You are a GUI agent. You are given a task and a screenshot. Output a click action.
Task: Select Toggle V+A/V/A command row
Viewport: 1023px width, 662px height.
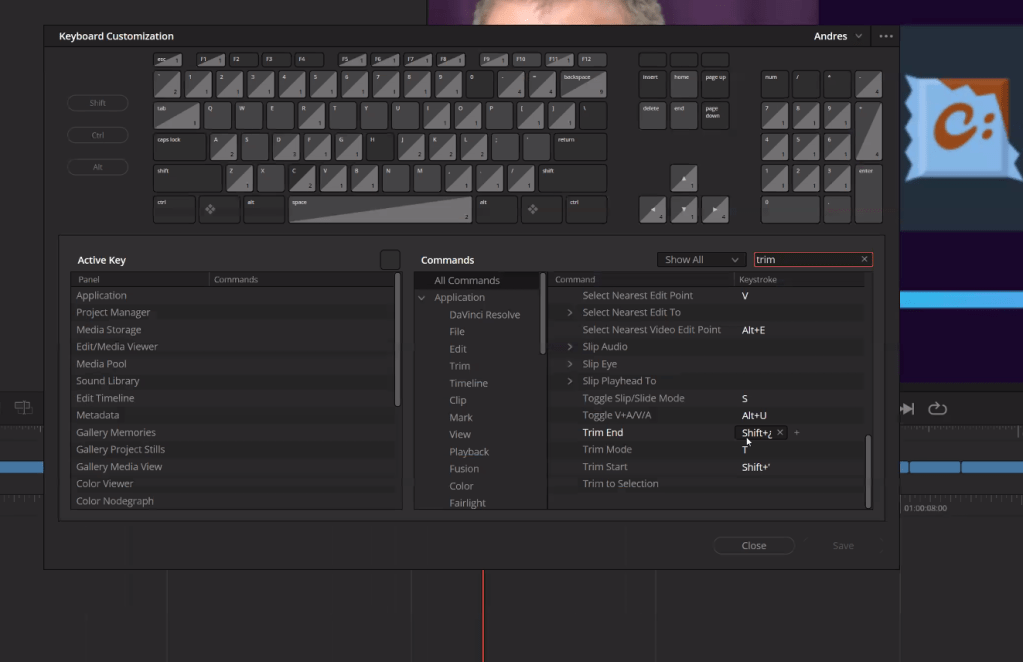[x=707, y=415]
